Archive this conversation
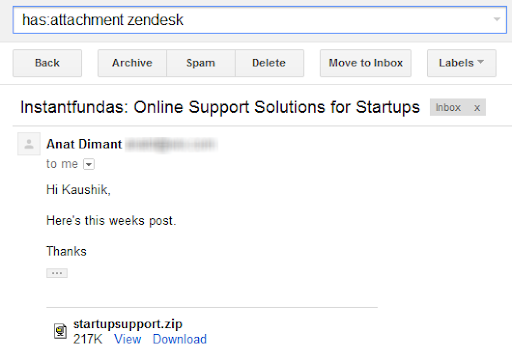The width and height of the screenshot is (512, 360). pos(132,63)
